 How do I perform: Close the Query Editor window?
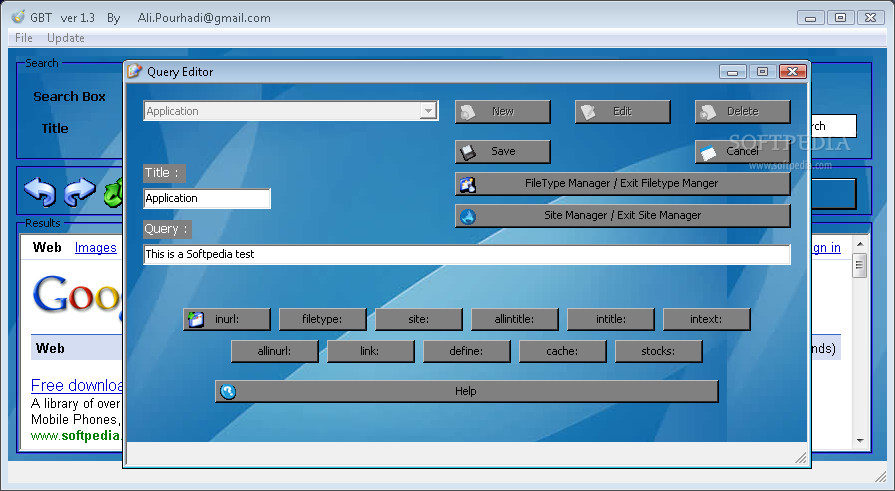[x=792, y=71]
